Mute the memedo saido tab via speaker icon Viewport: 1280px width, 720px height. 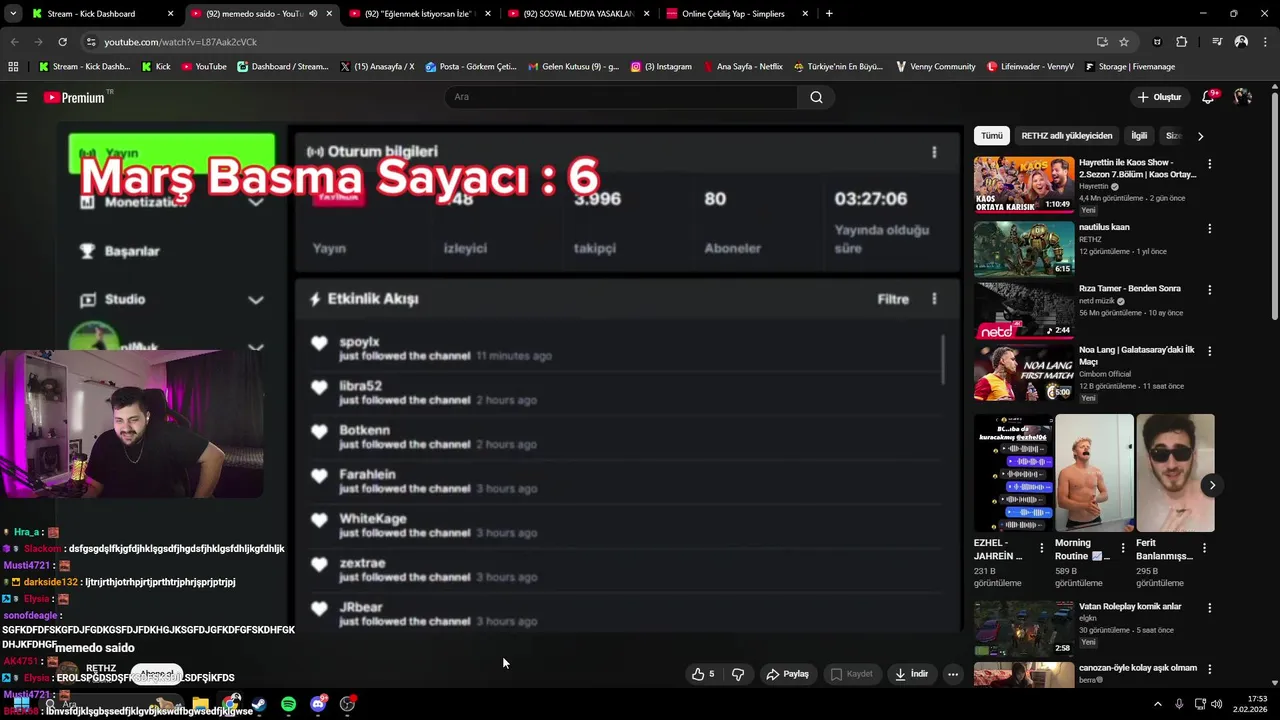pyautogui.click(x=313, y=14)
